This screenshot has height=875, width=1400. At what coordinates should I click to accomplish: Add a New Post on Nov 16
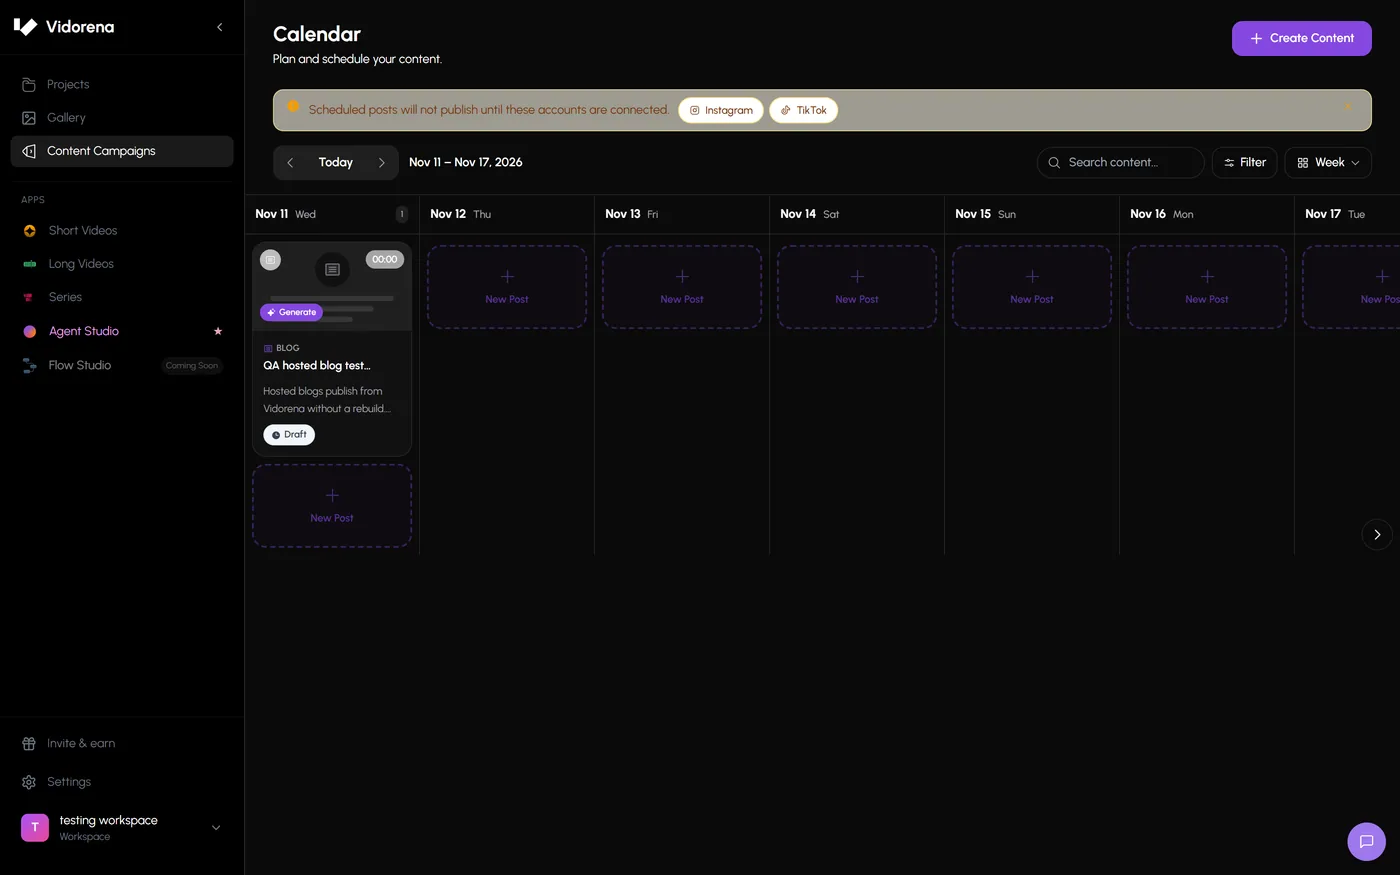pyautogui.click(x=1207, y=287)
